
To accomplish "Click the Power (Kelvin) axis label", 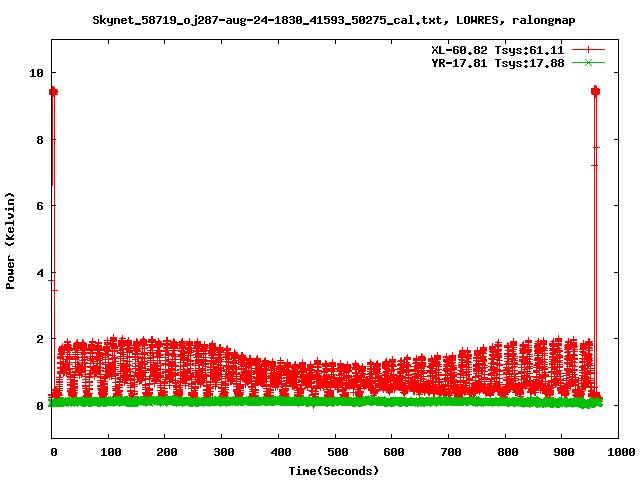I will [x=10, y=241].
